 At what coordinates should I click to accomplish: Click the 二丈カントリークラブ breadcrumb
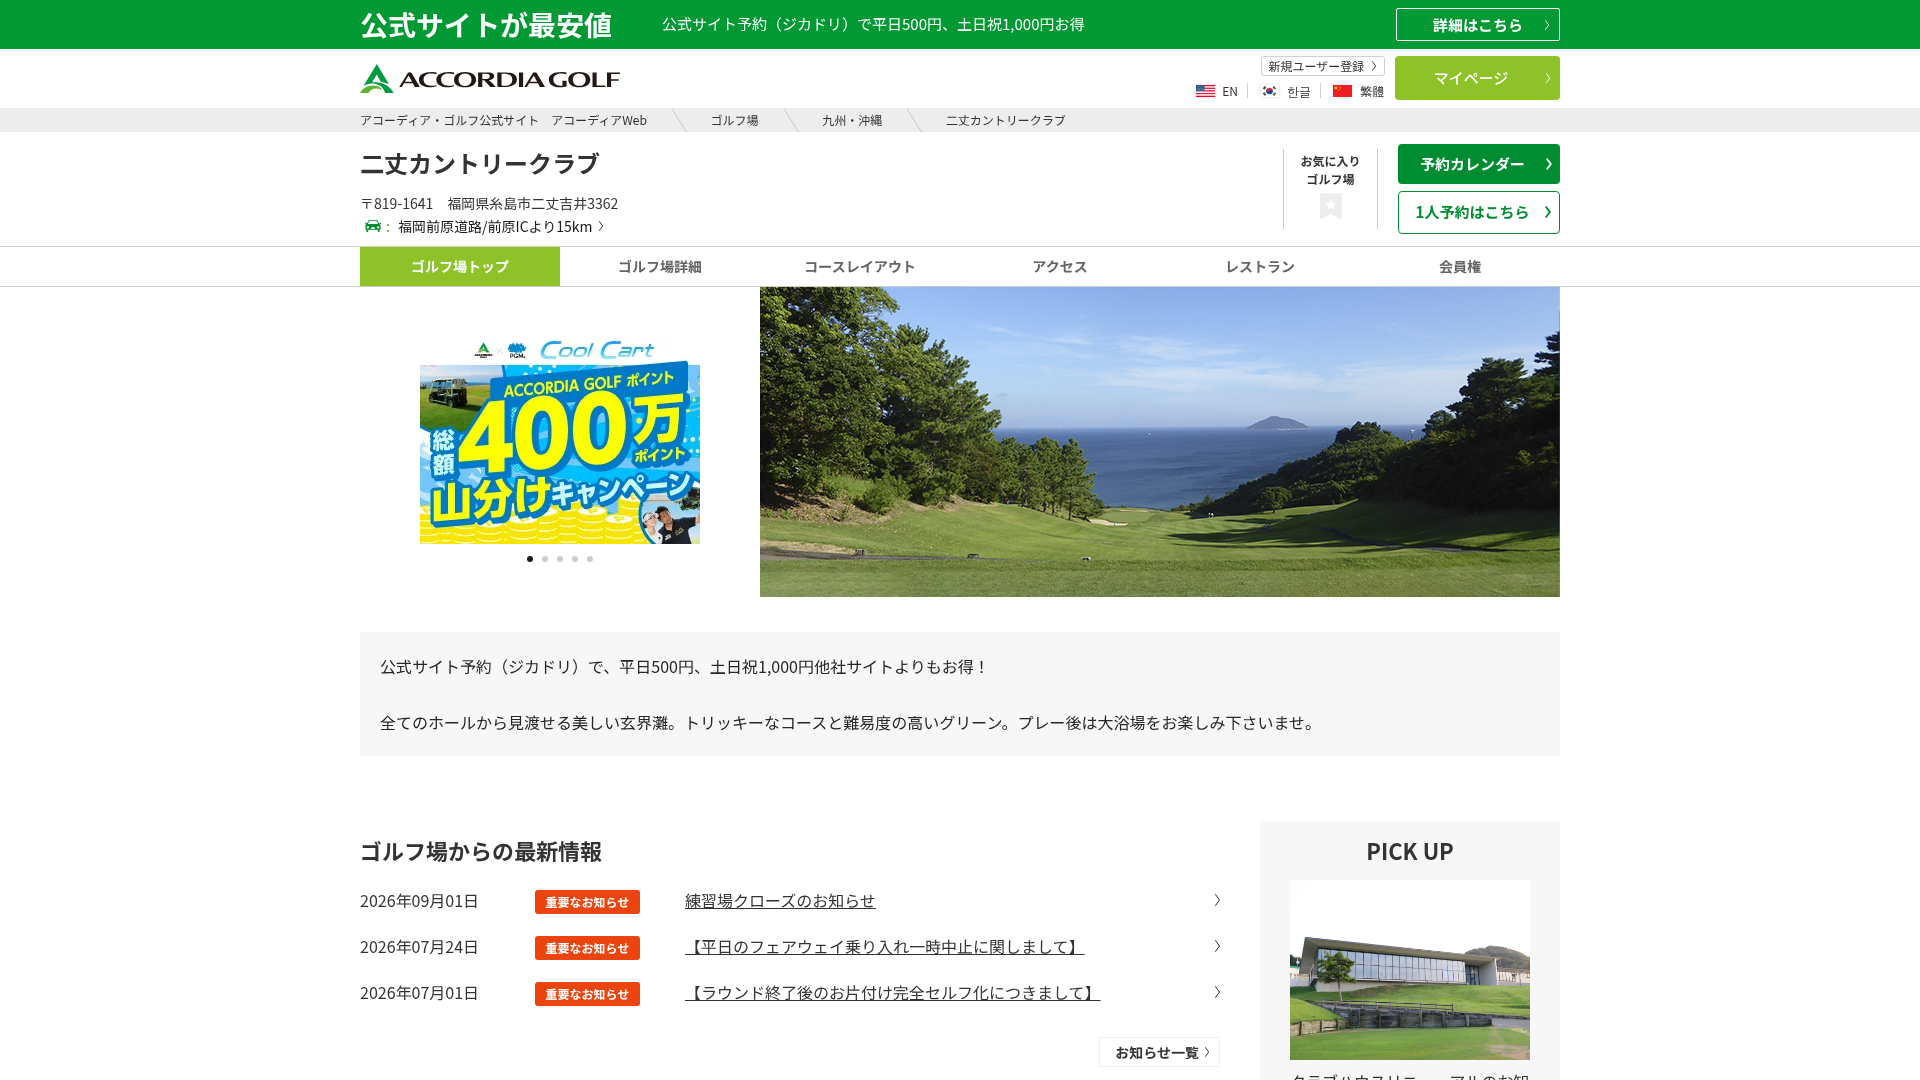click(1005, 120)
